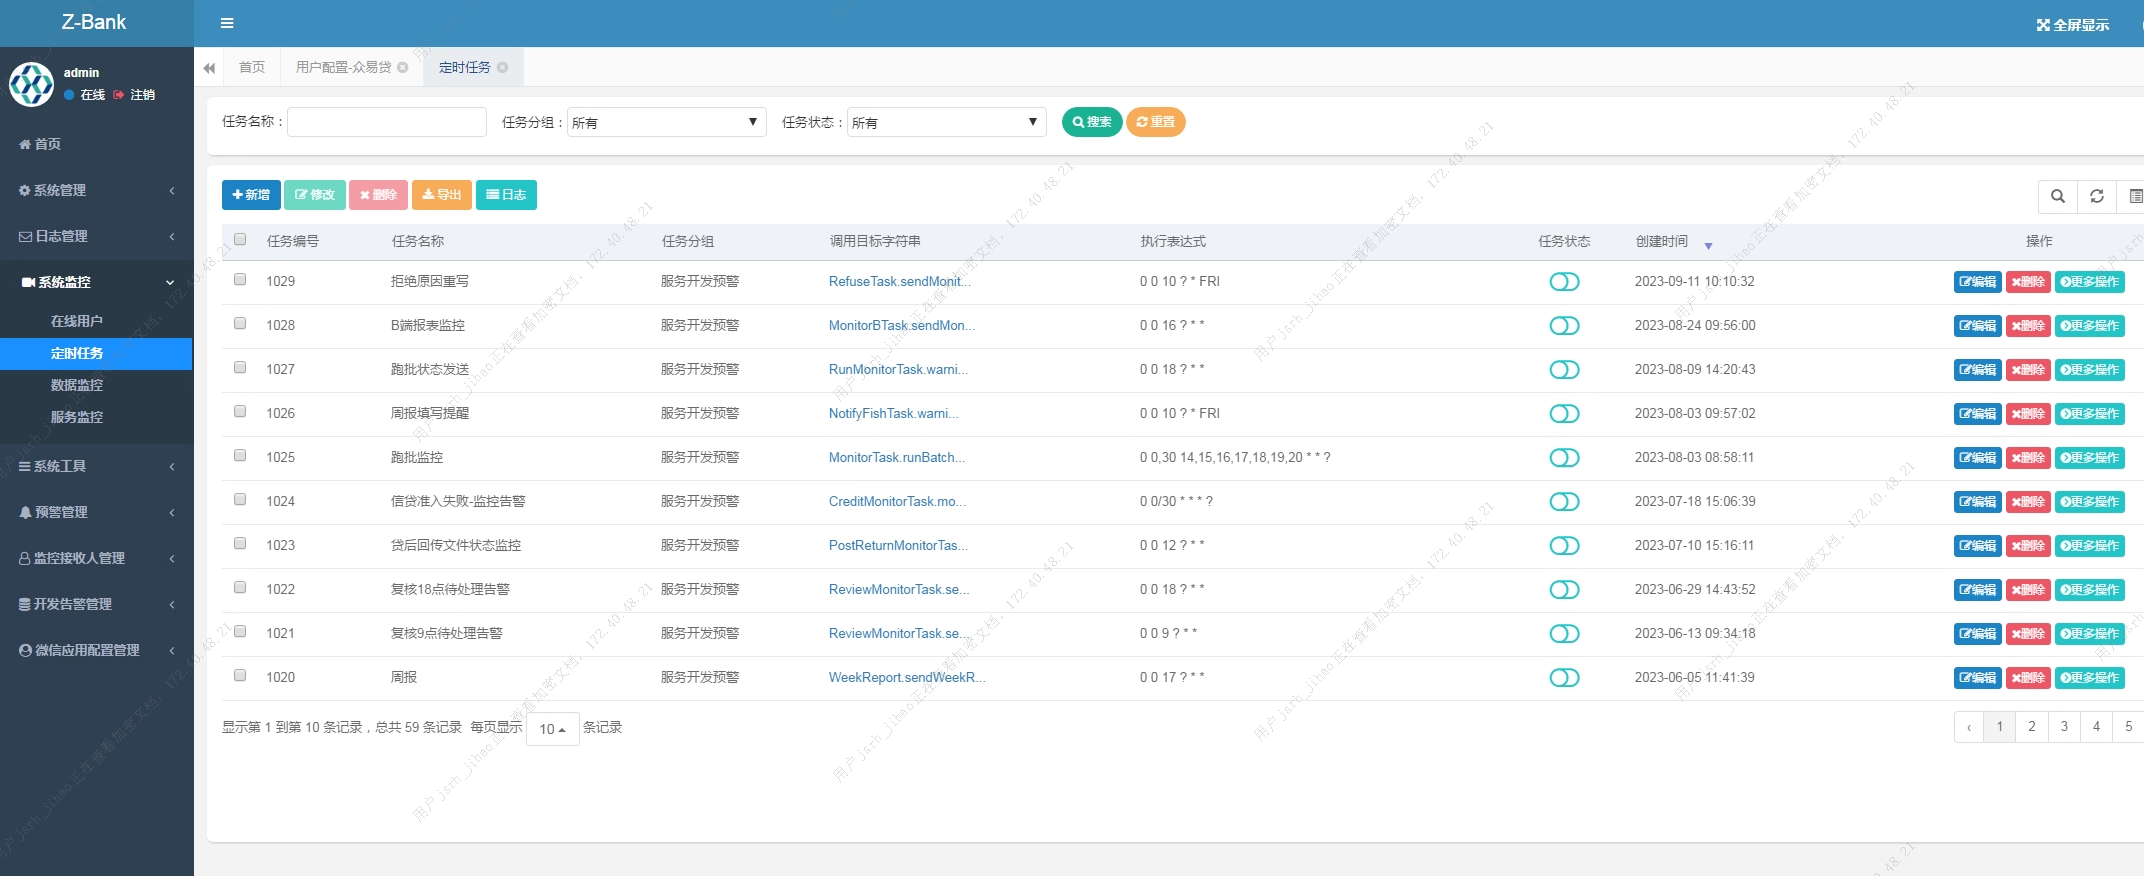The width and height of the screenshot is (2144, 876).
Task: Go to page 2 in pagination
Action: click(2032, 727)
